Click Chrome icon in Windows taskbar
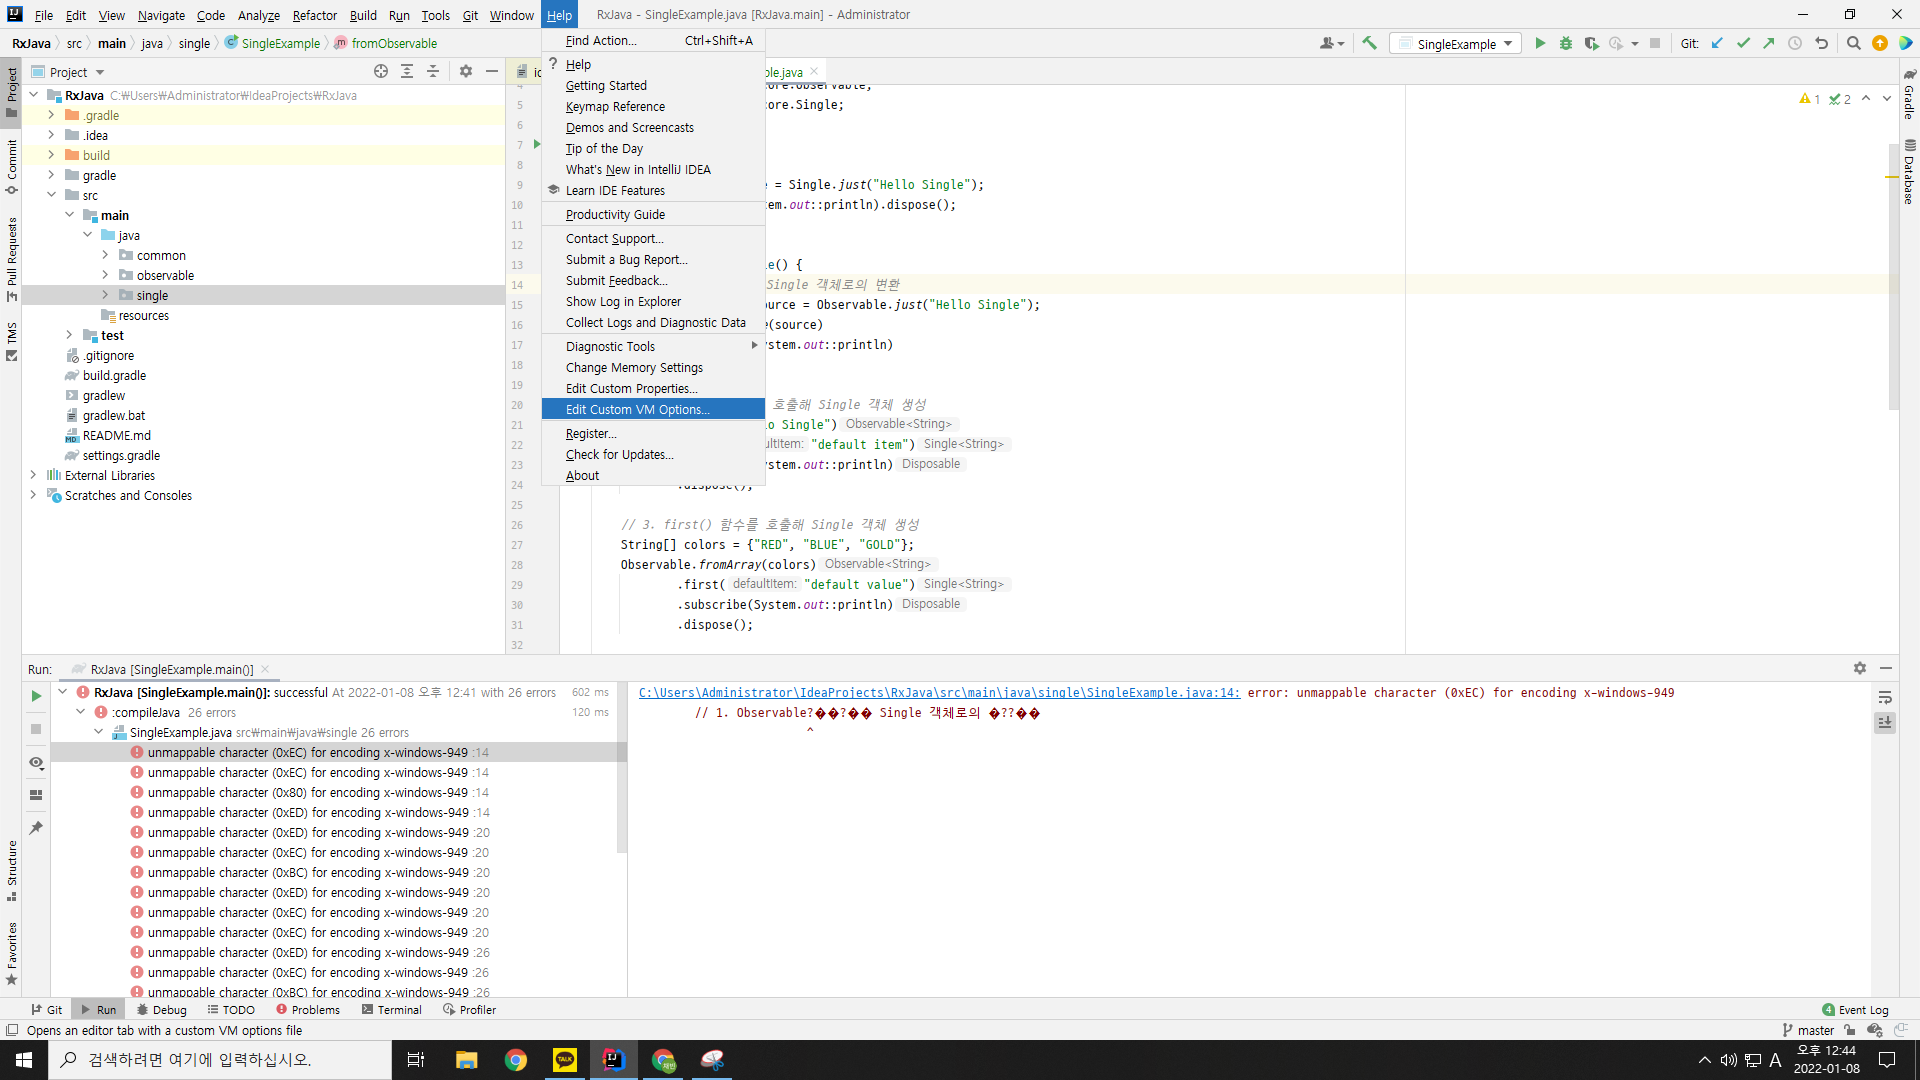 (516, 1060)
